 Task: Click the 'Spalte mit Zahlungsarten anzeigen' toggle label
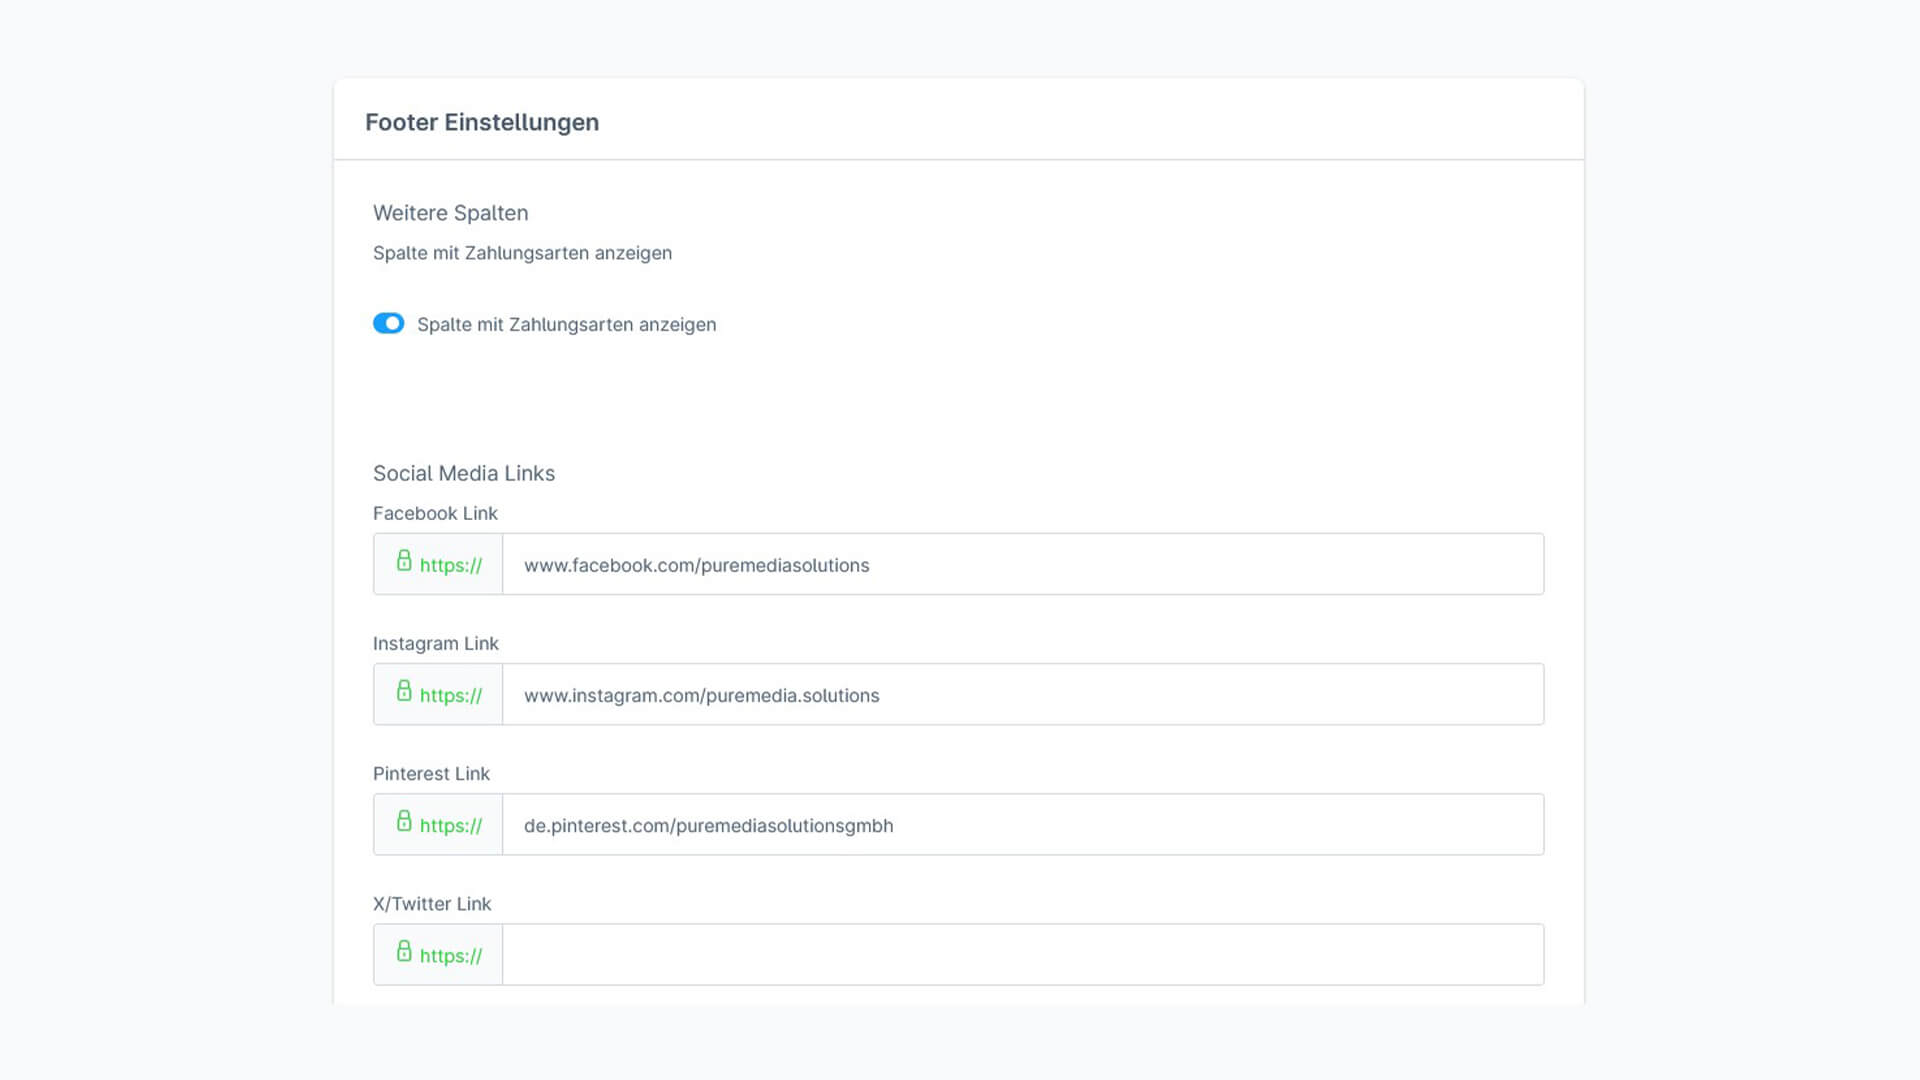[566, 324]
